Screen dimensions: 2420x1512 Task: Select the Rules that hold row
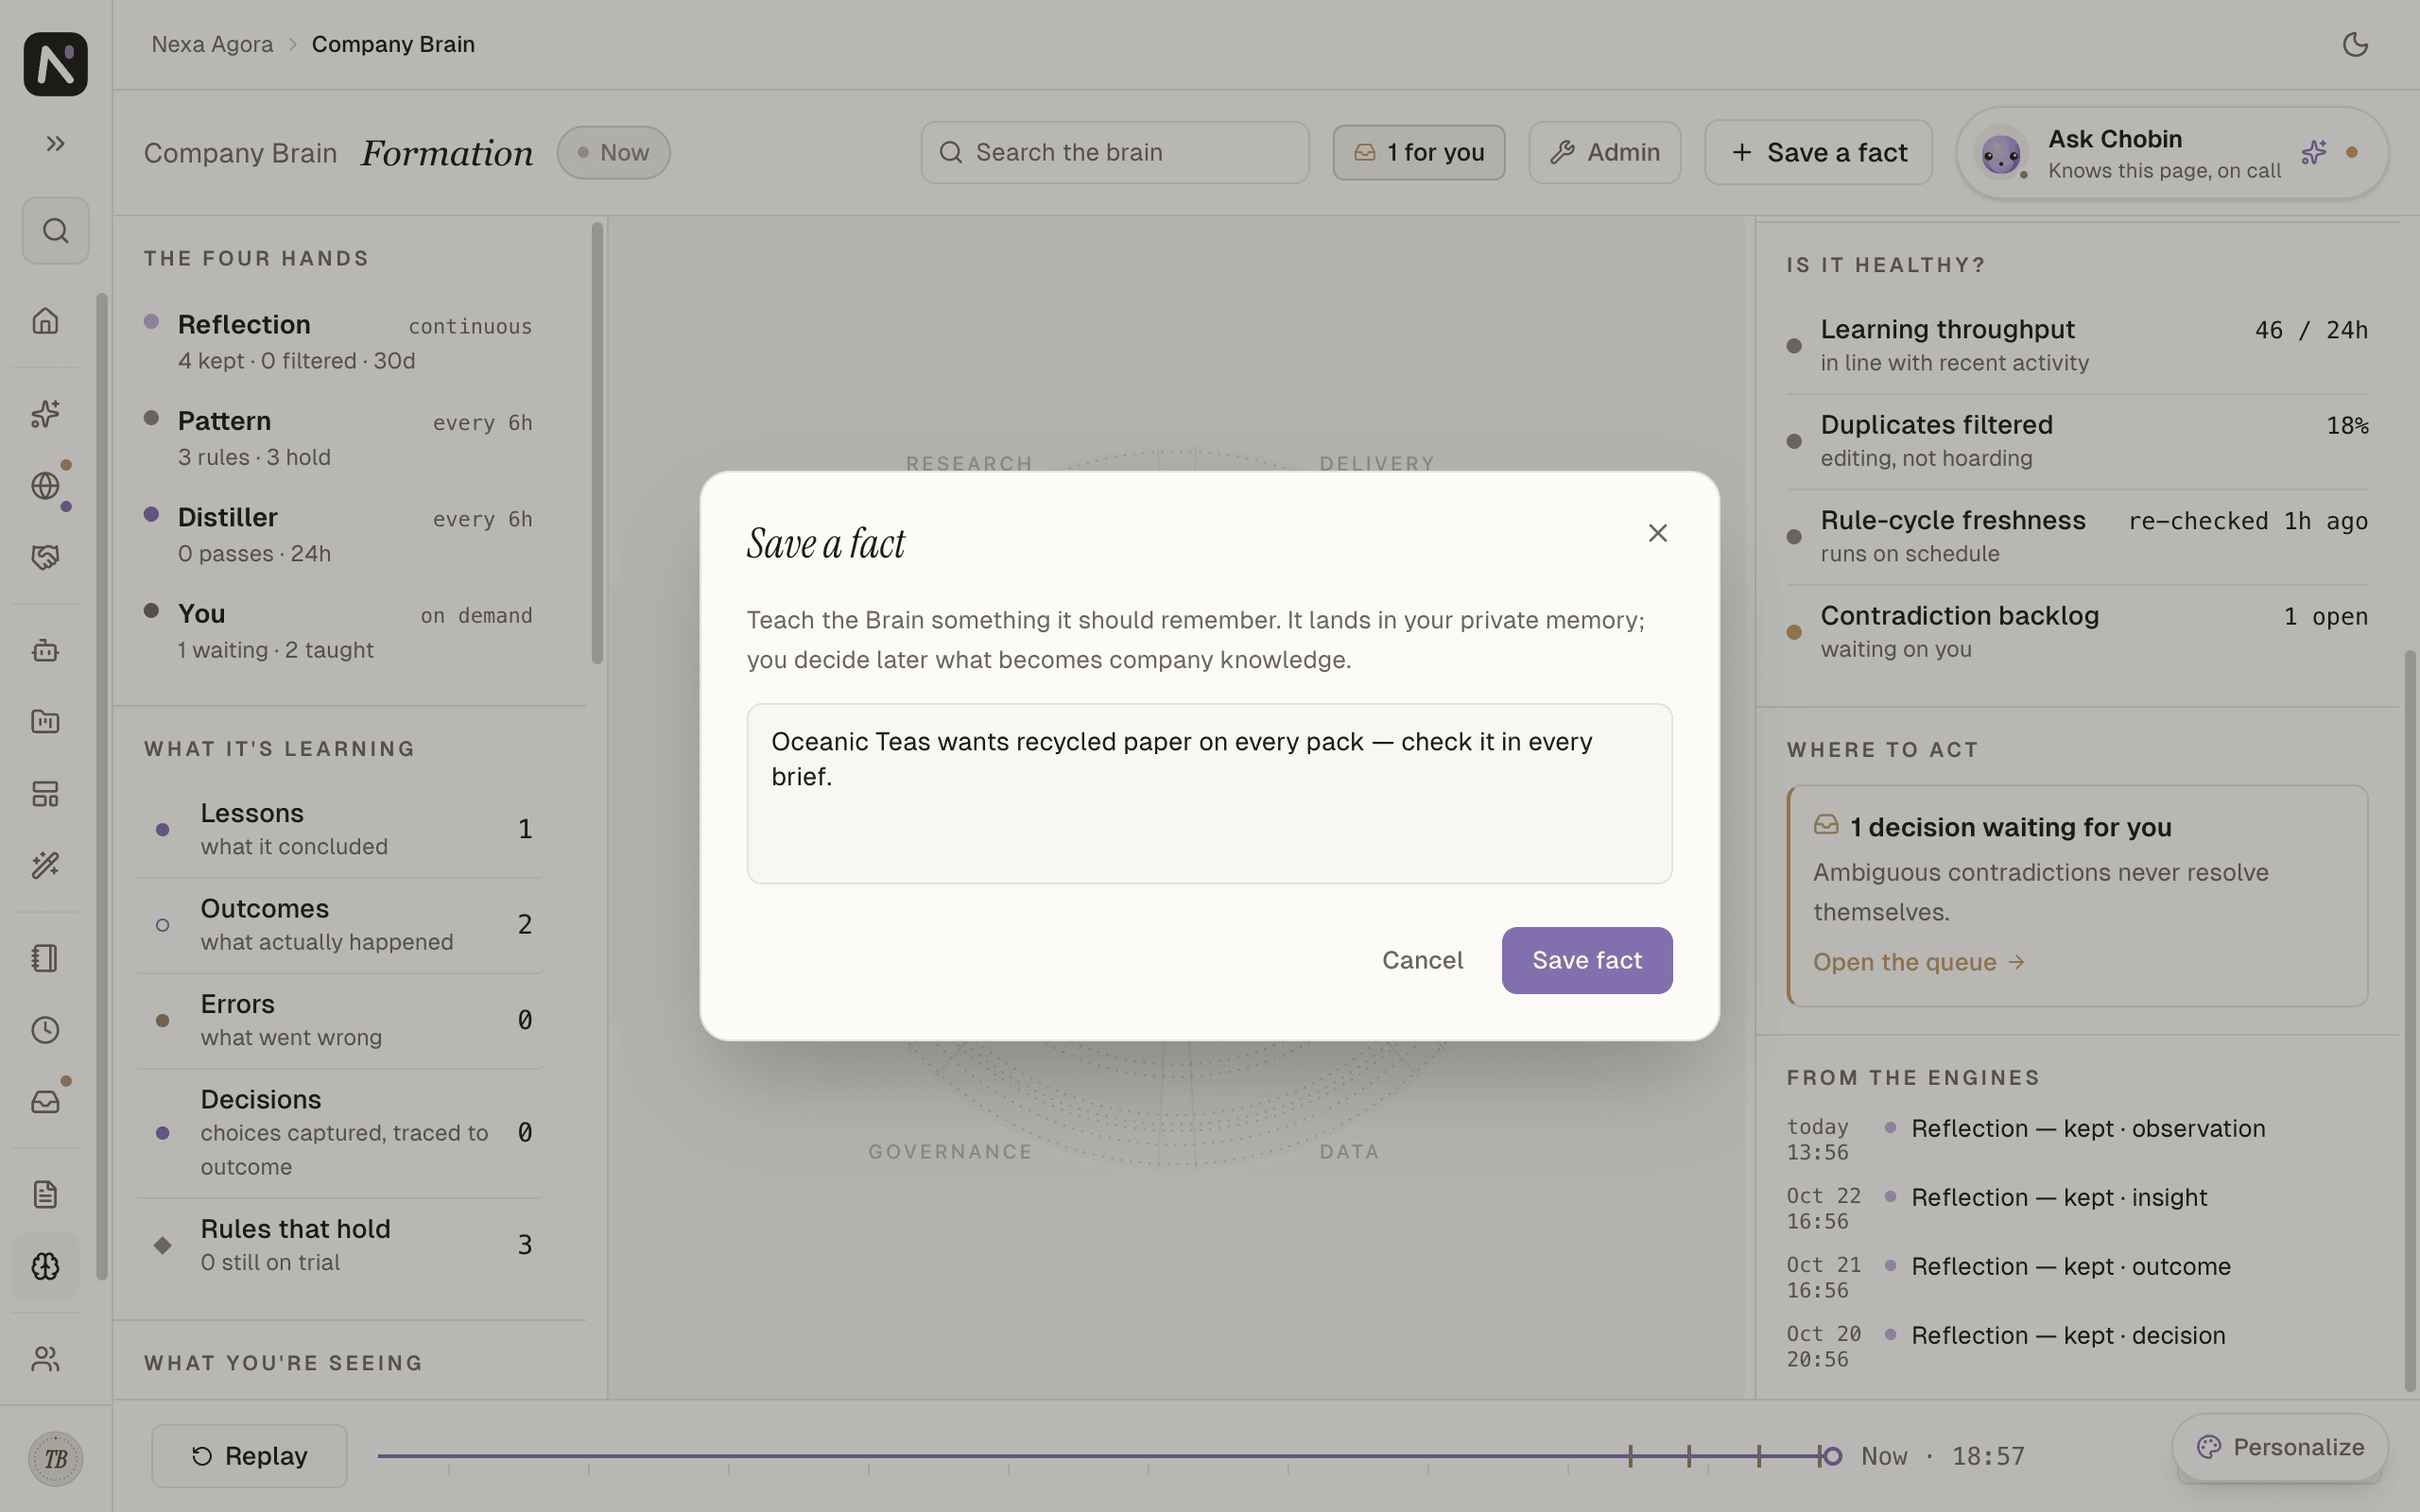click(338, 1246)
